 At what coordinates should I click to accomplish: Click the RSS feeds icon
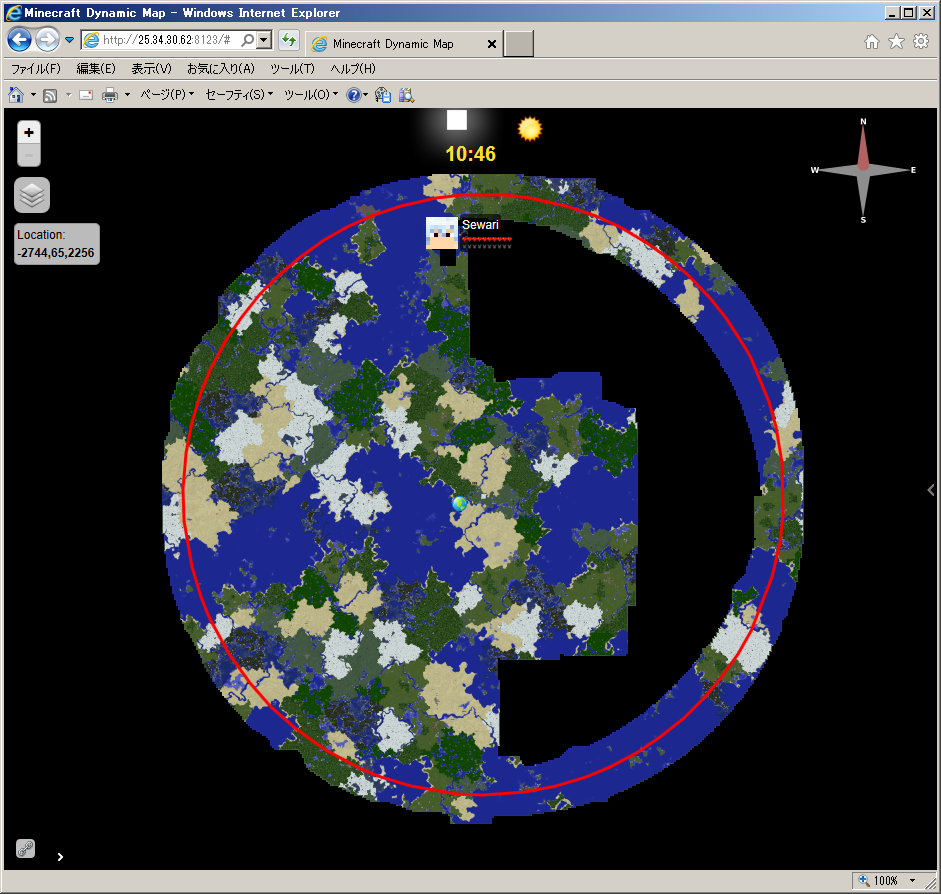(50, 95)
